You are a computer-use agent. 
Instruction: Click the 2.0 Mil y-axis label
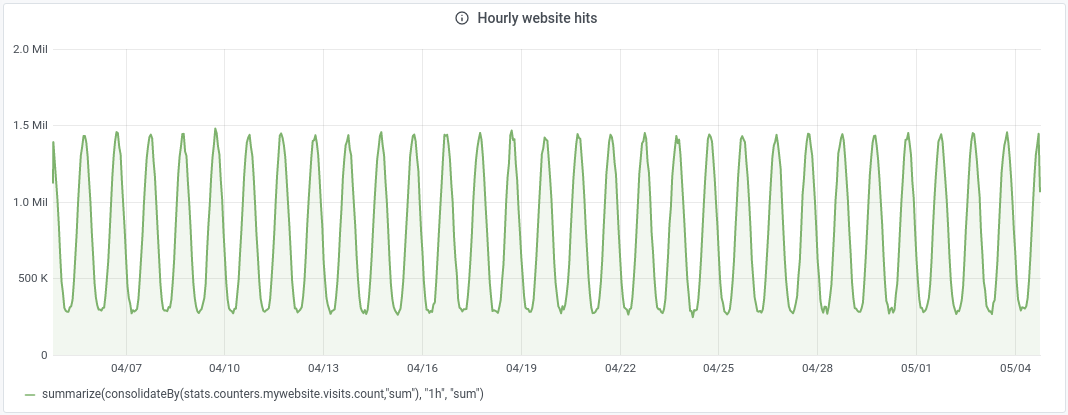29,49
